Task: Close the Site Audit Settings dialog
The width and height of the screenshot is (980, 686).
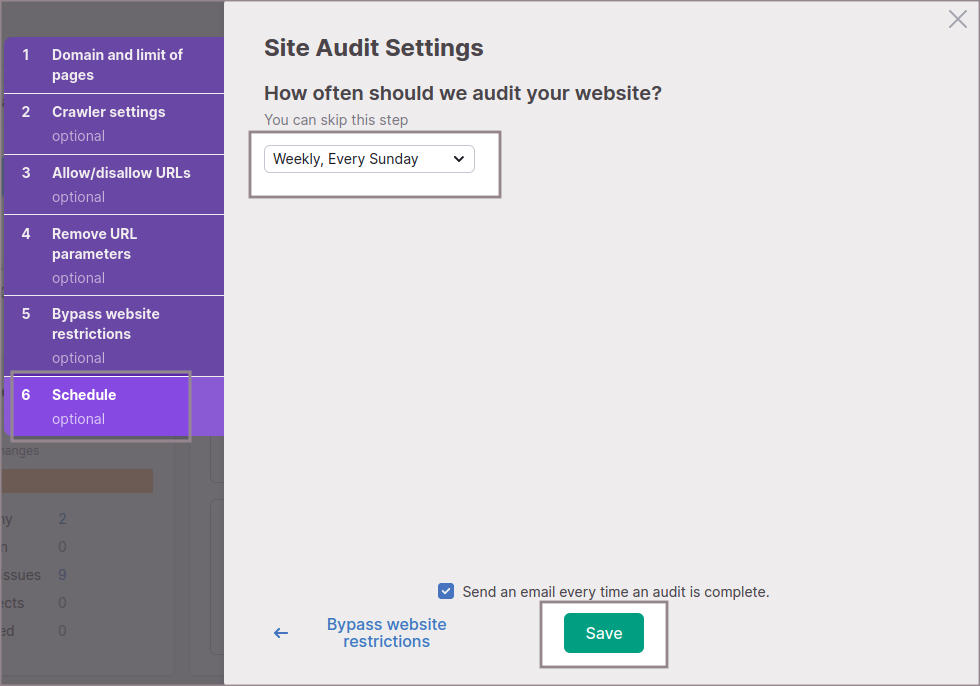Action: click(957, 19)
